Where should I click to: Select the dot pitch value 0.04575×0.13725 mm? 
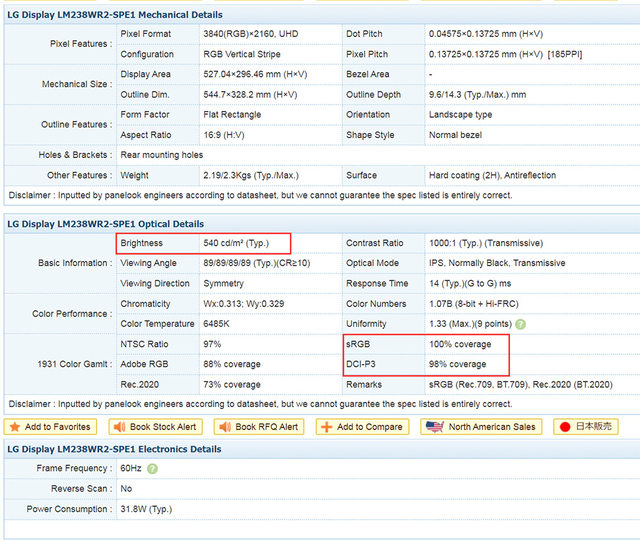click(486, 34)
